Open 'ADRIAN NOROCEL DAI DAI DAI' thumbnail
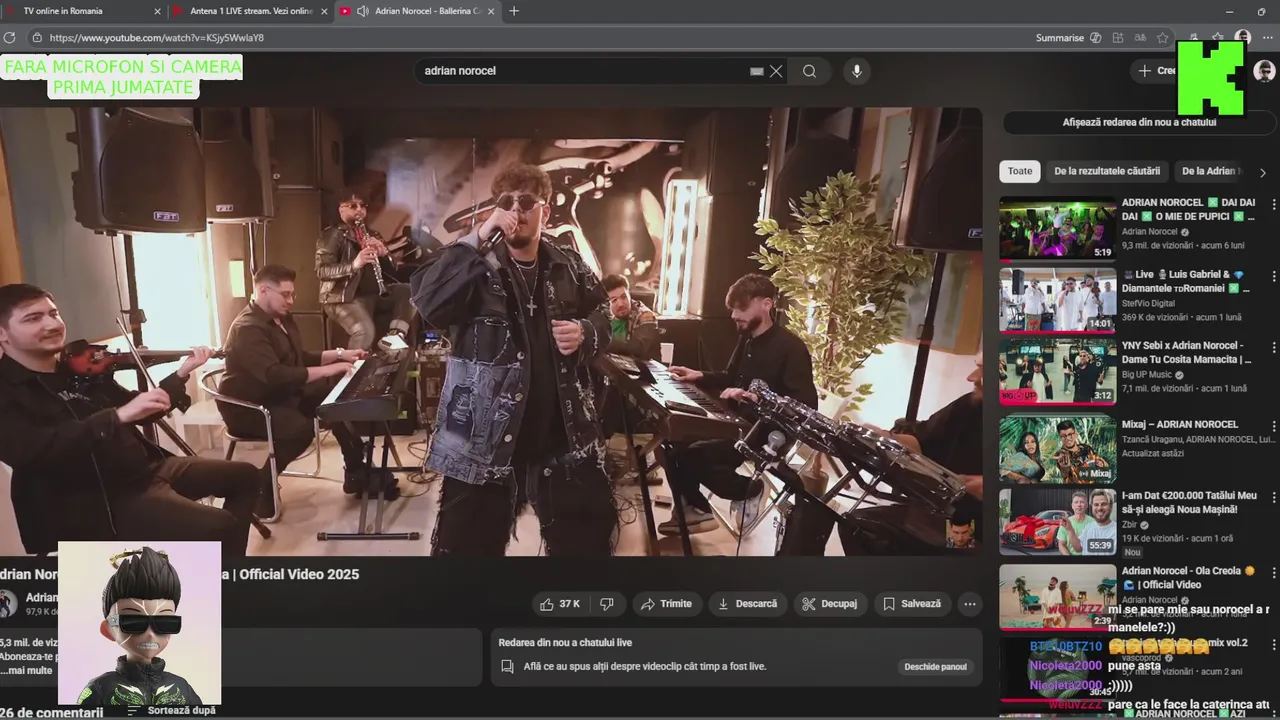This screenshot has width=1280, height=720. [x=1057, y=228]
